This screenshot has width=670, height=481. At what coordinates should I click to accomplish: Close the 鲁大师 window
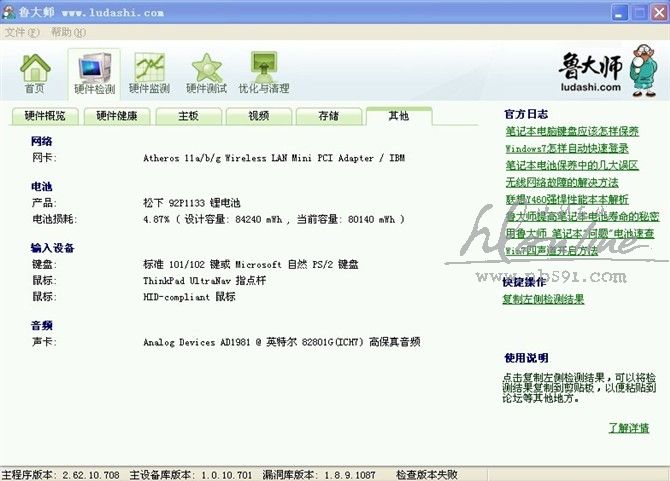(x=659, y=13)
